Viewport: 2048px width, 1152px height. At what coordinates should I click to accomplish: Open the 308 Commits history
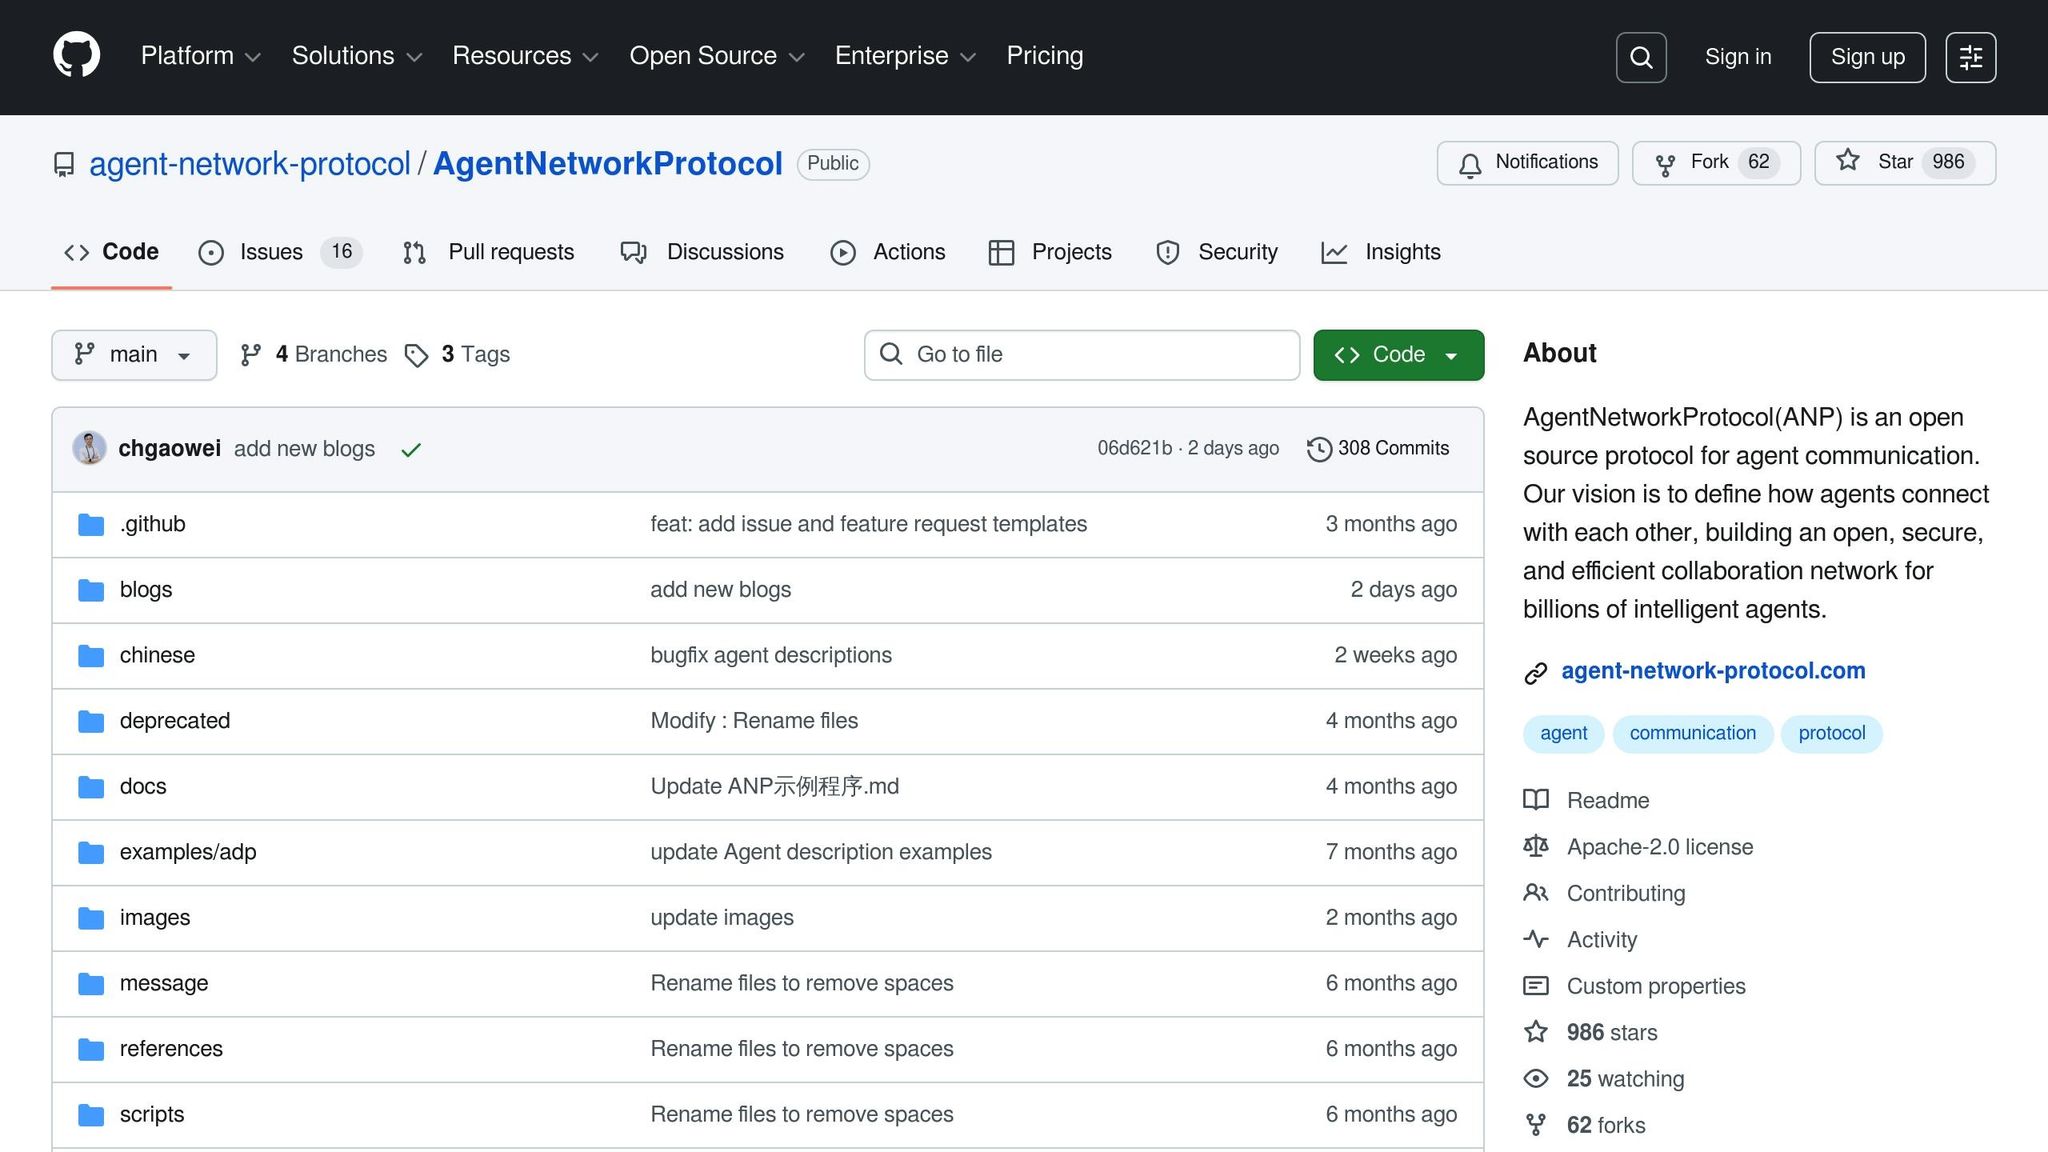[x=1377, y=449]
